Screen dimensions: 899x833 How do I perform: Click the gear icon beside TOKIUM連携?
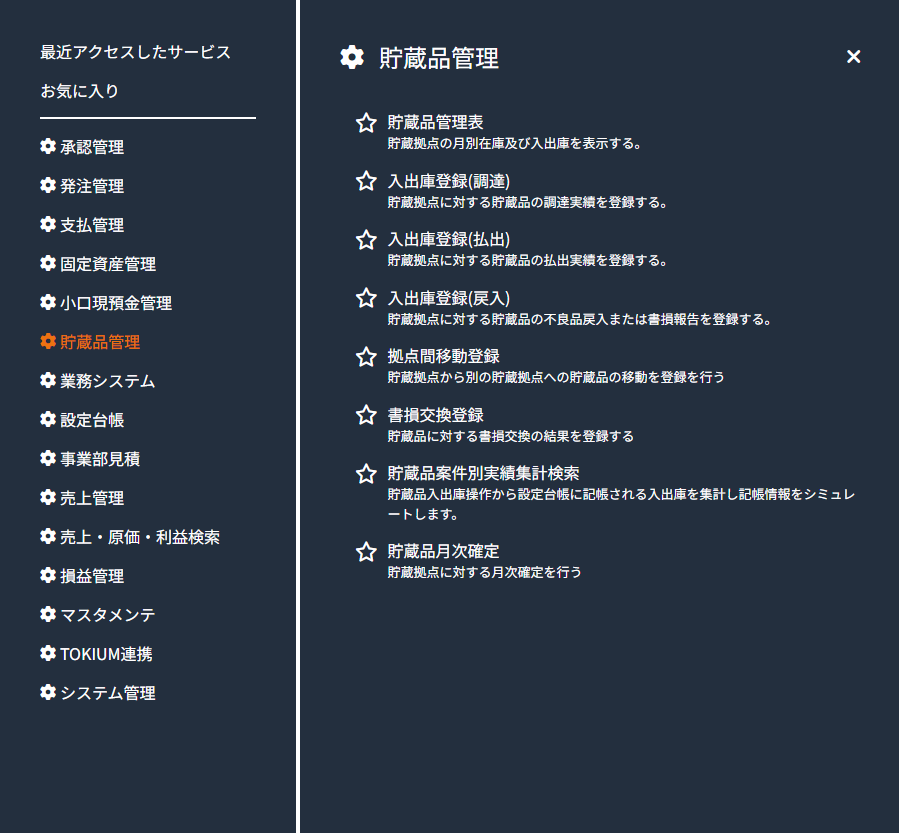pos(48,654)
